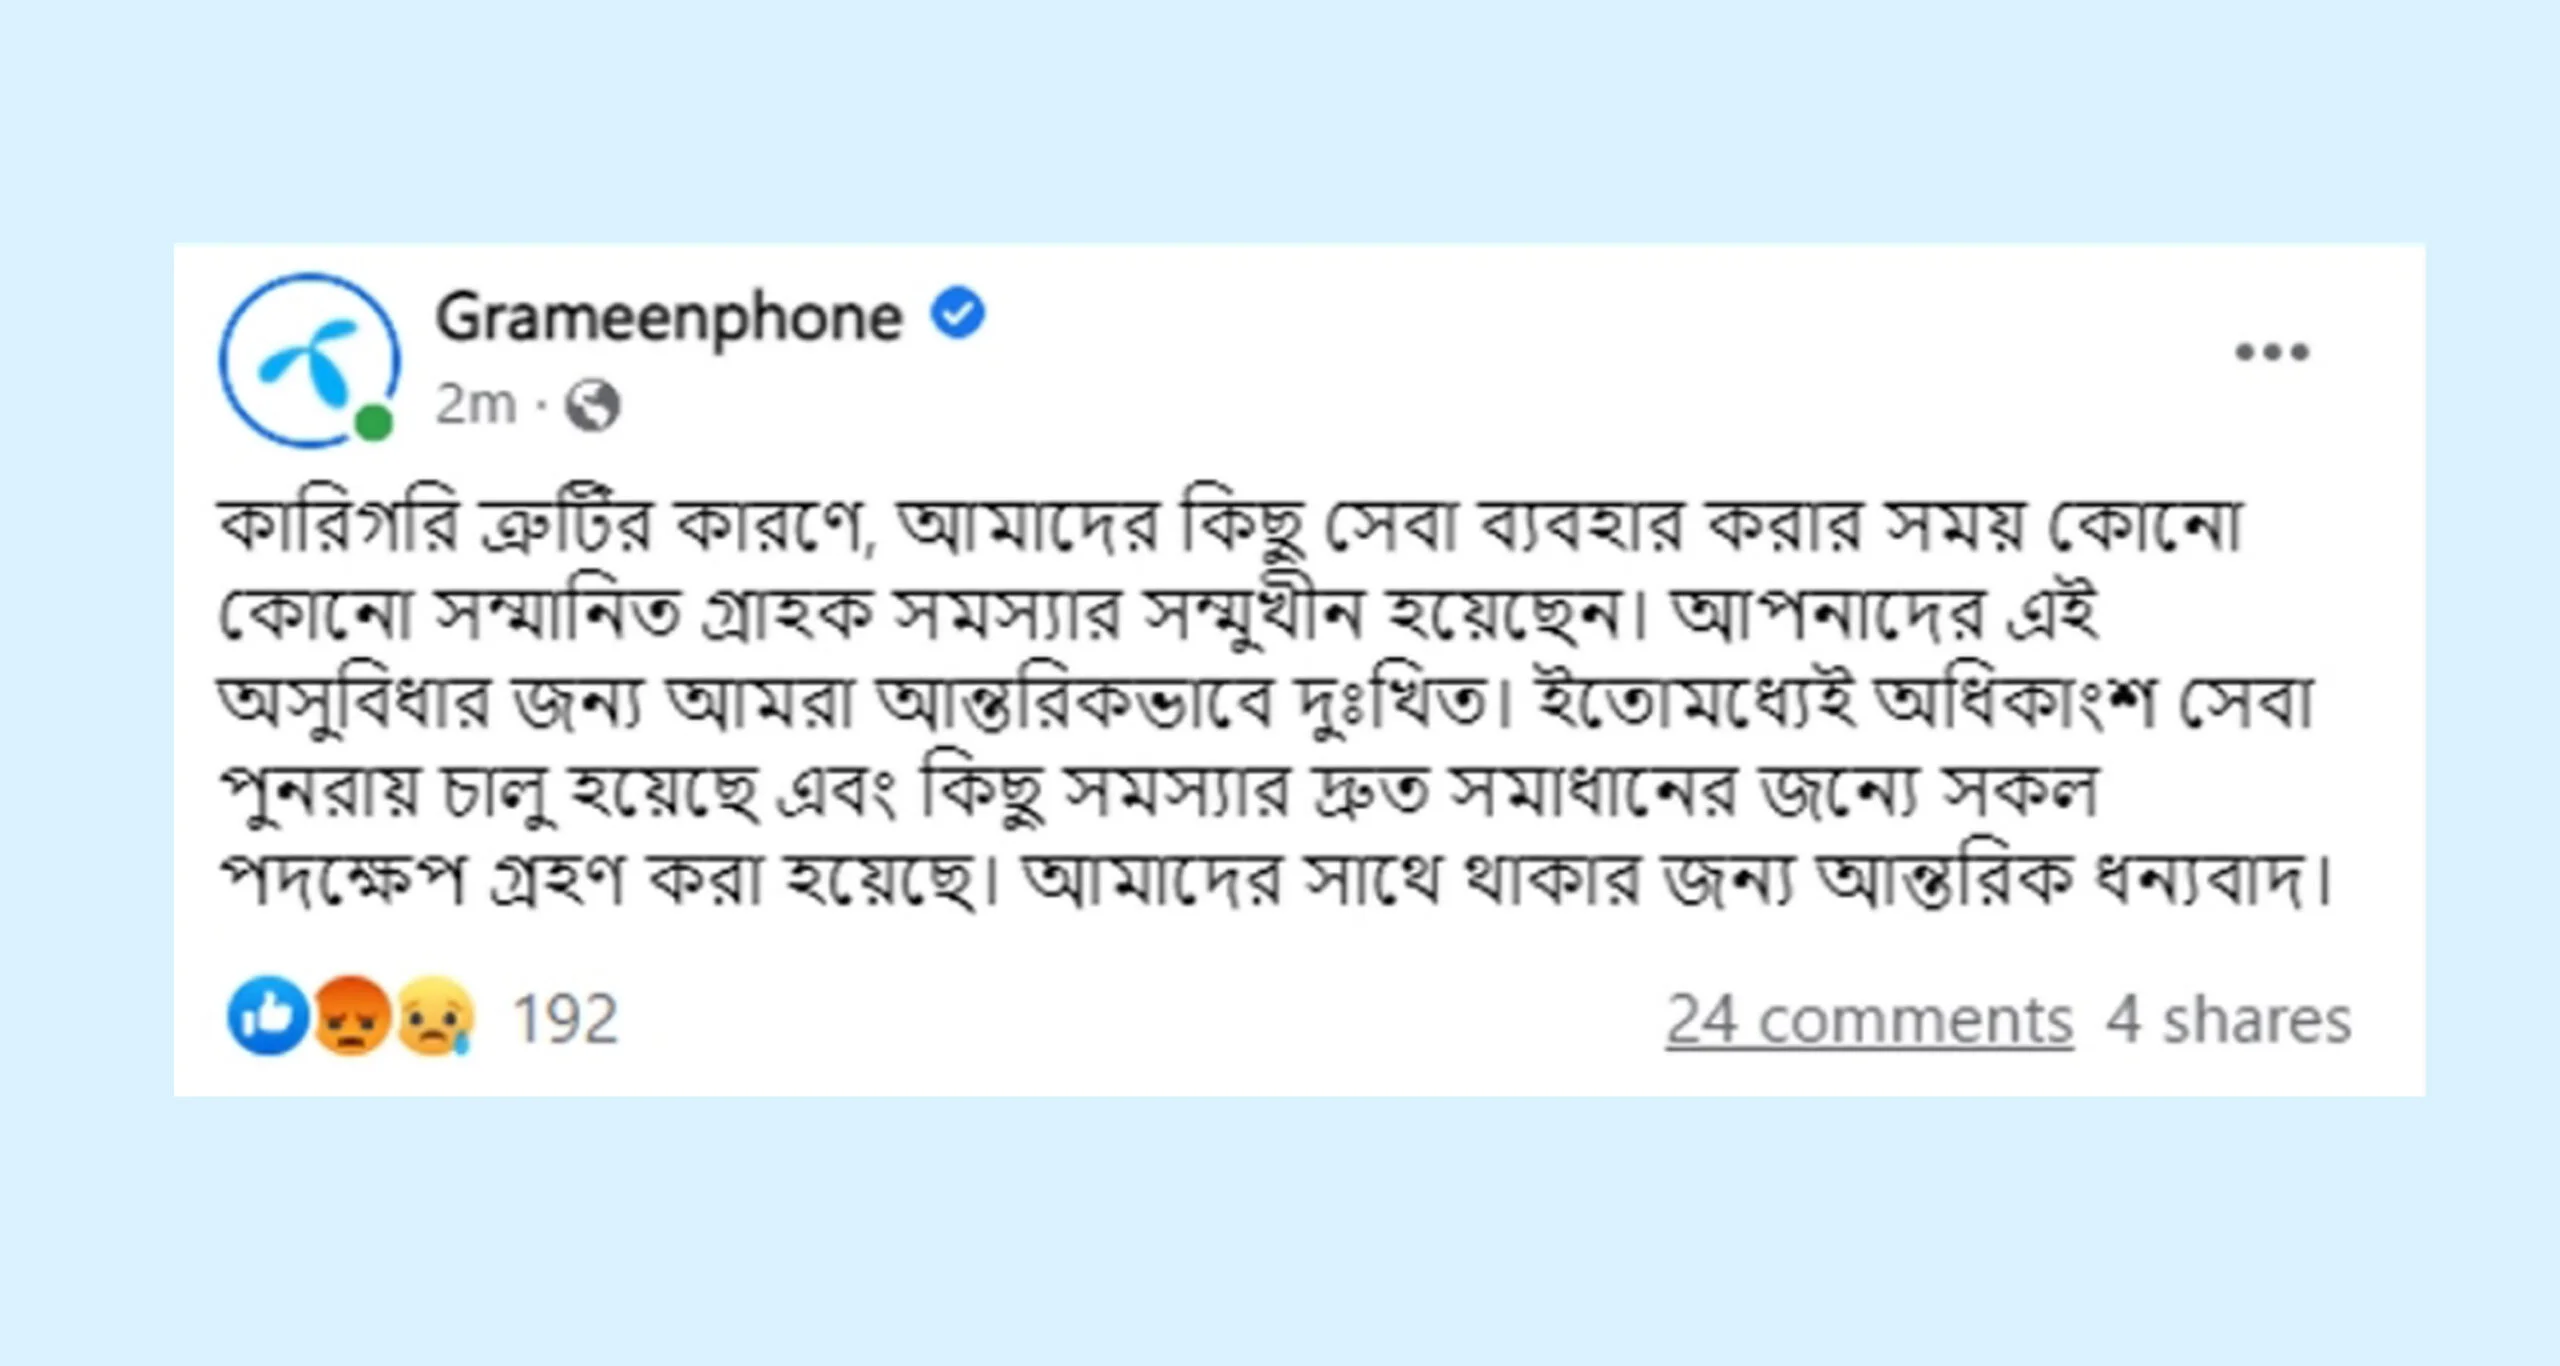Open the 24 comments link
Viewport: 2560px width, 1366px height.
point(1869,1021)
